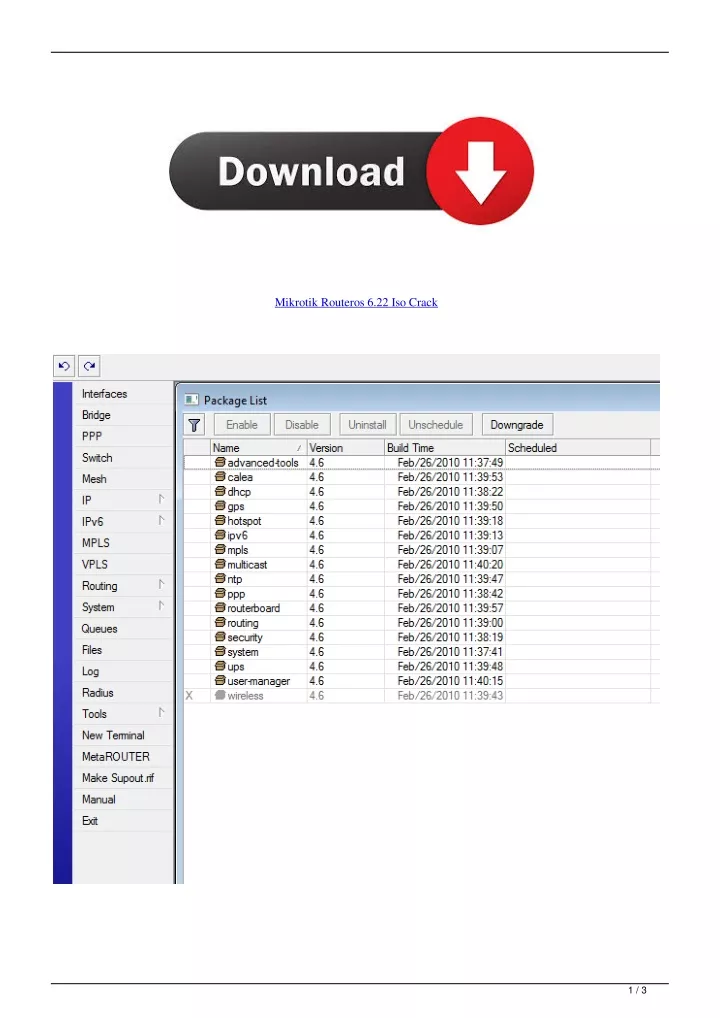Select the ipv6 package icon

(220, 535)
